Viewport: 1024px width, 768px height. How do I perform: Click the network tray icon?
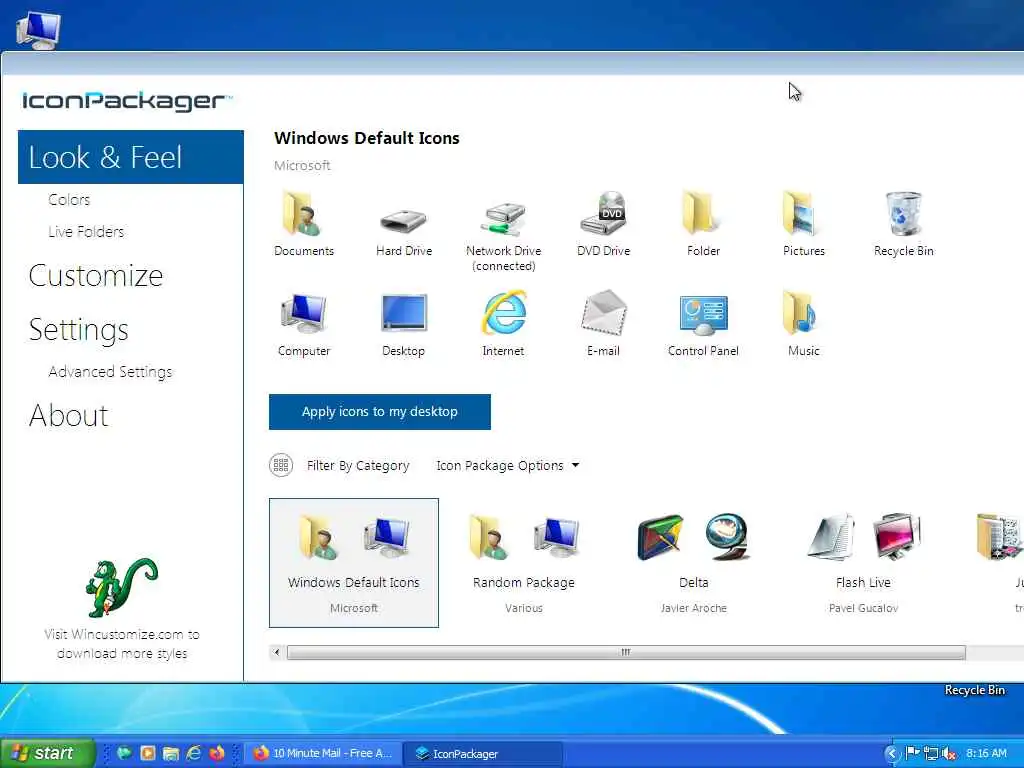[931, 754]
